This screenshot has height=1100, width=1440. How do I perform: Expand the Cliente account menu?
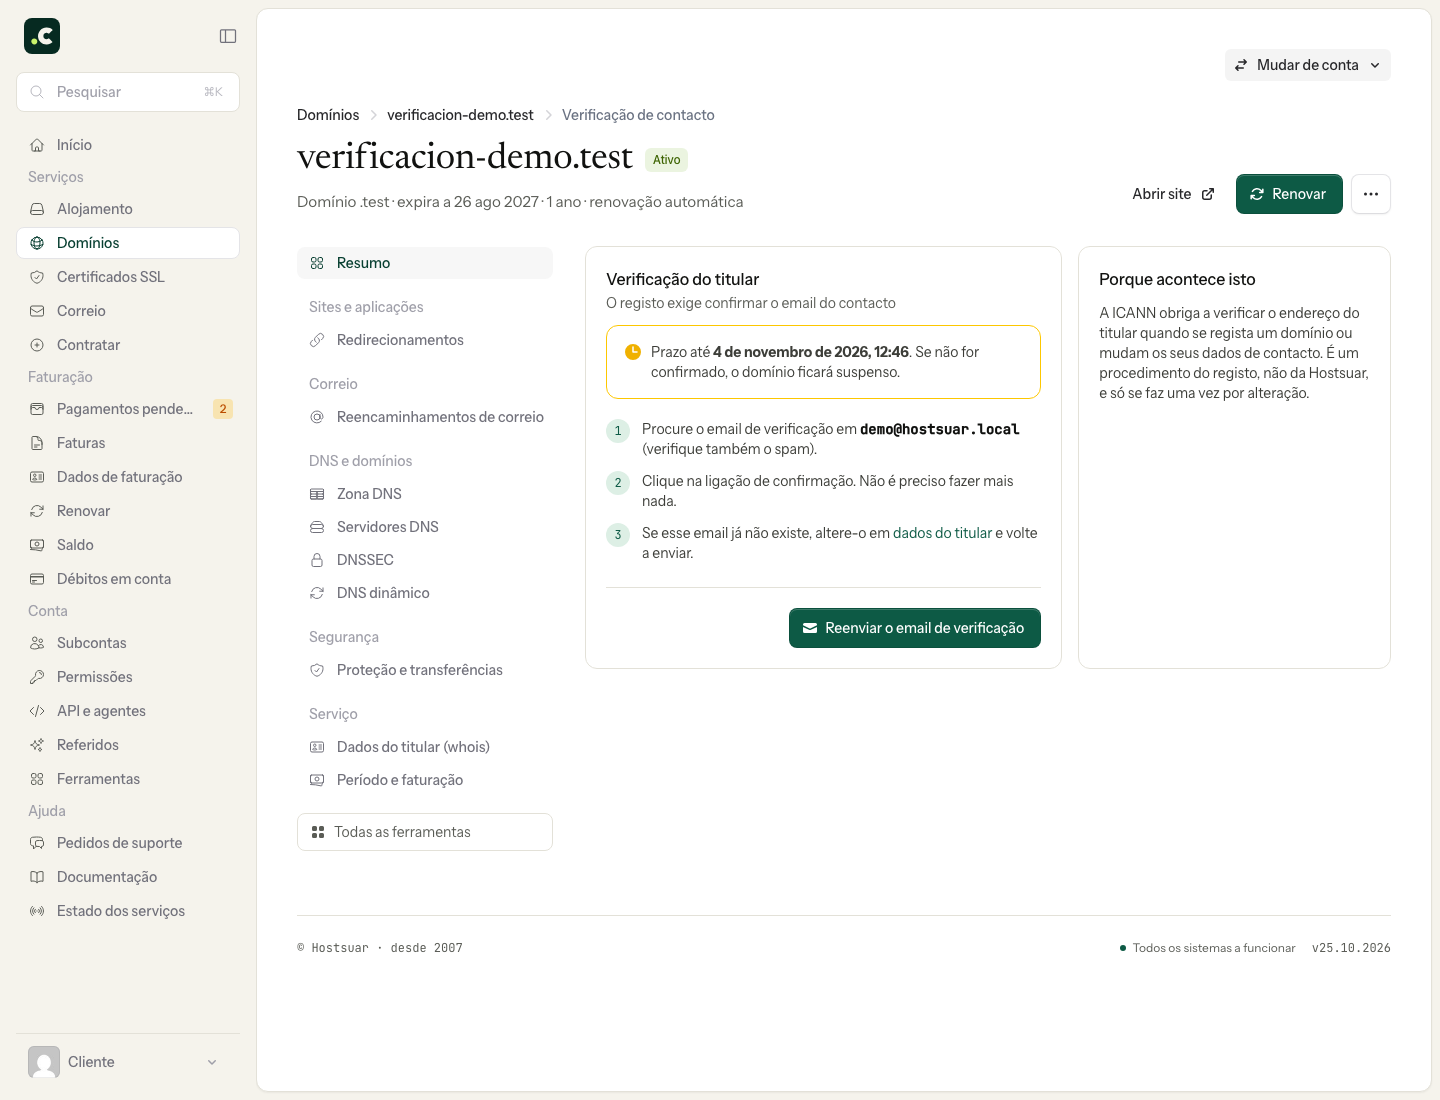coord(128,1062)
